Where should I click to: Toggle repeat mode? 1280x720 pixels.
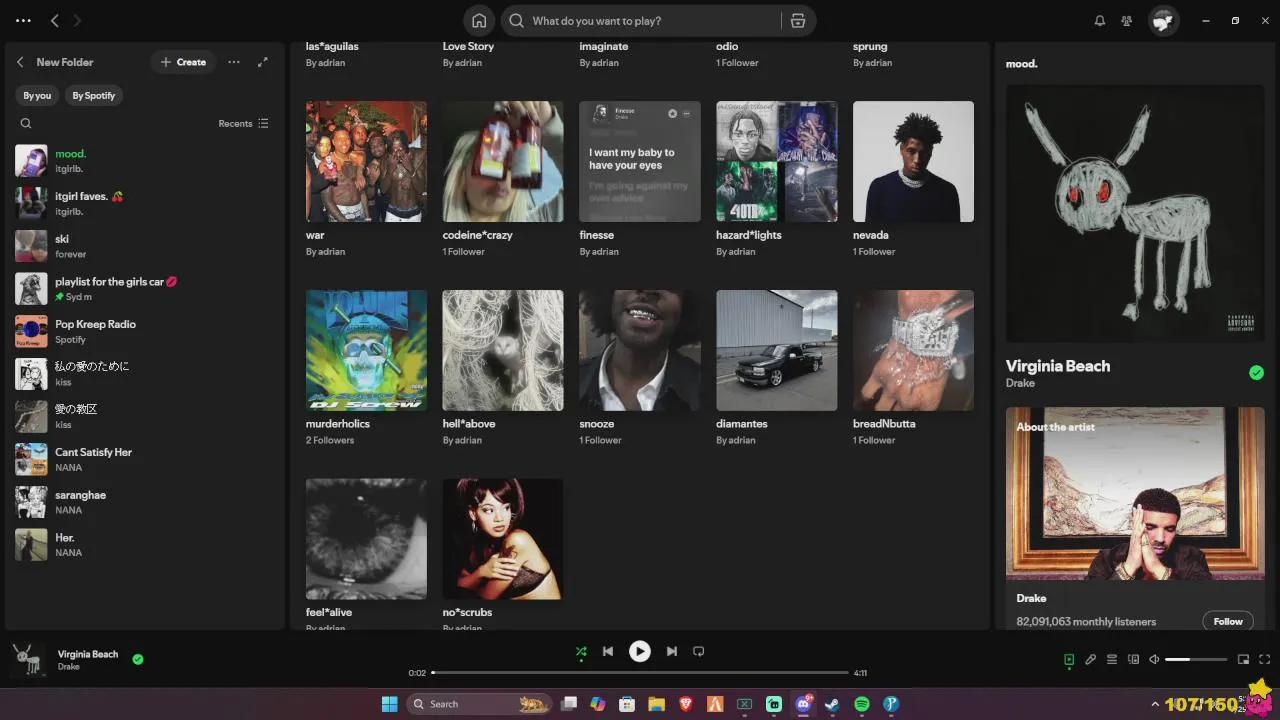[x=699, y=651]
